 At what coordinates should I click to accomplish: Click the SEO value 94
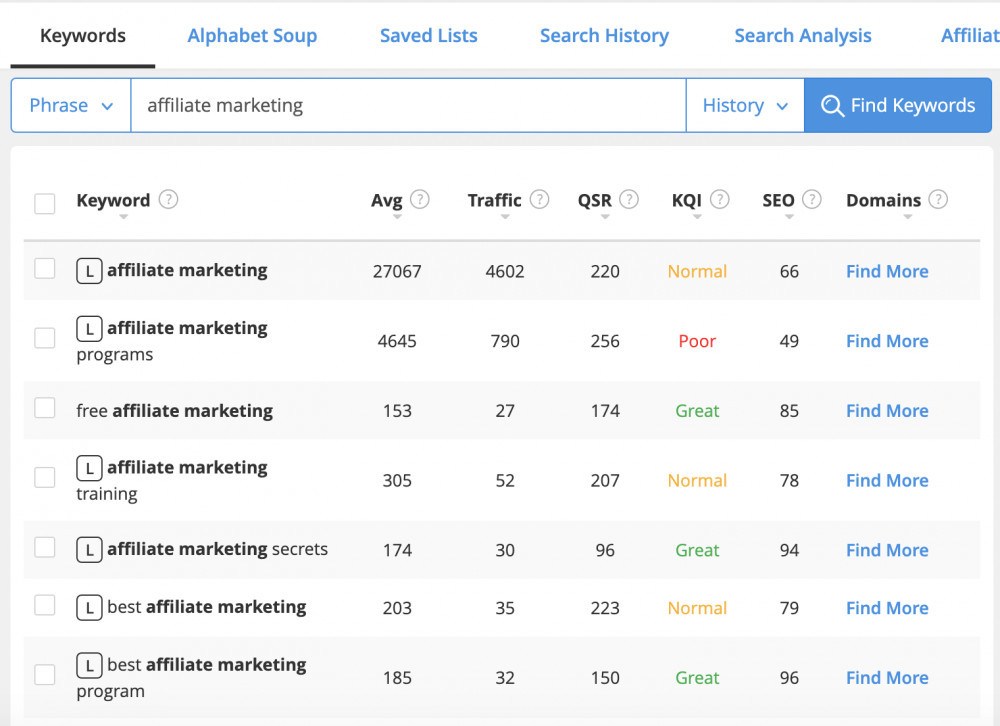[789, 550]
